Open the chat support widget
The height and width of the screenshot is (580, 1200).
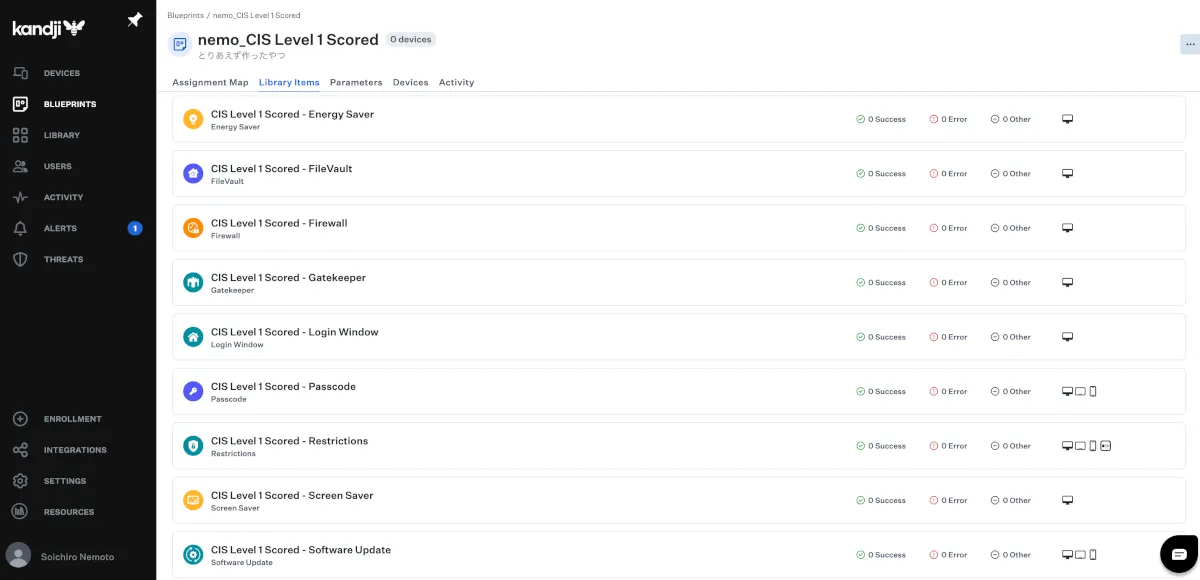point(1179,553)
